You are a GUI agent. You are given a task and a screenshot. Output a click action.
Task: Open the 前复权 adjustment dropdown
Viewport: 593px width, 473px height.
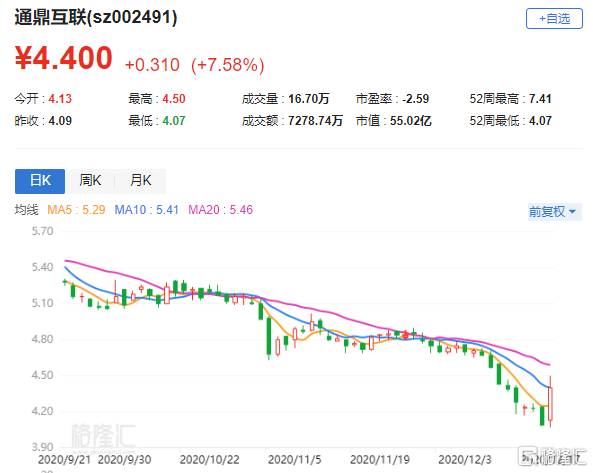pyautogui.click(x=554, y=211)
